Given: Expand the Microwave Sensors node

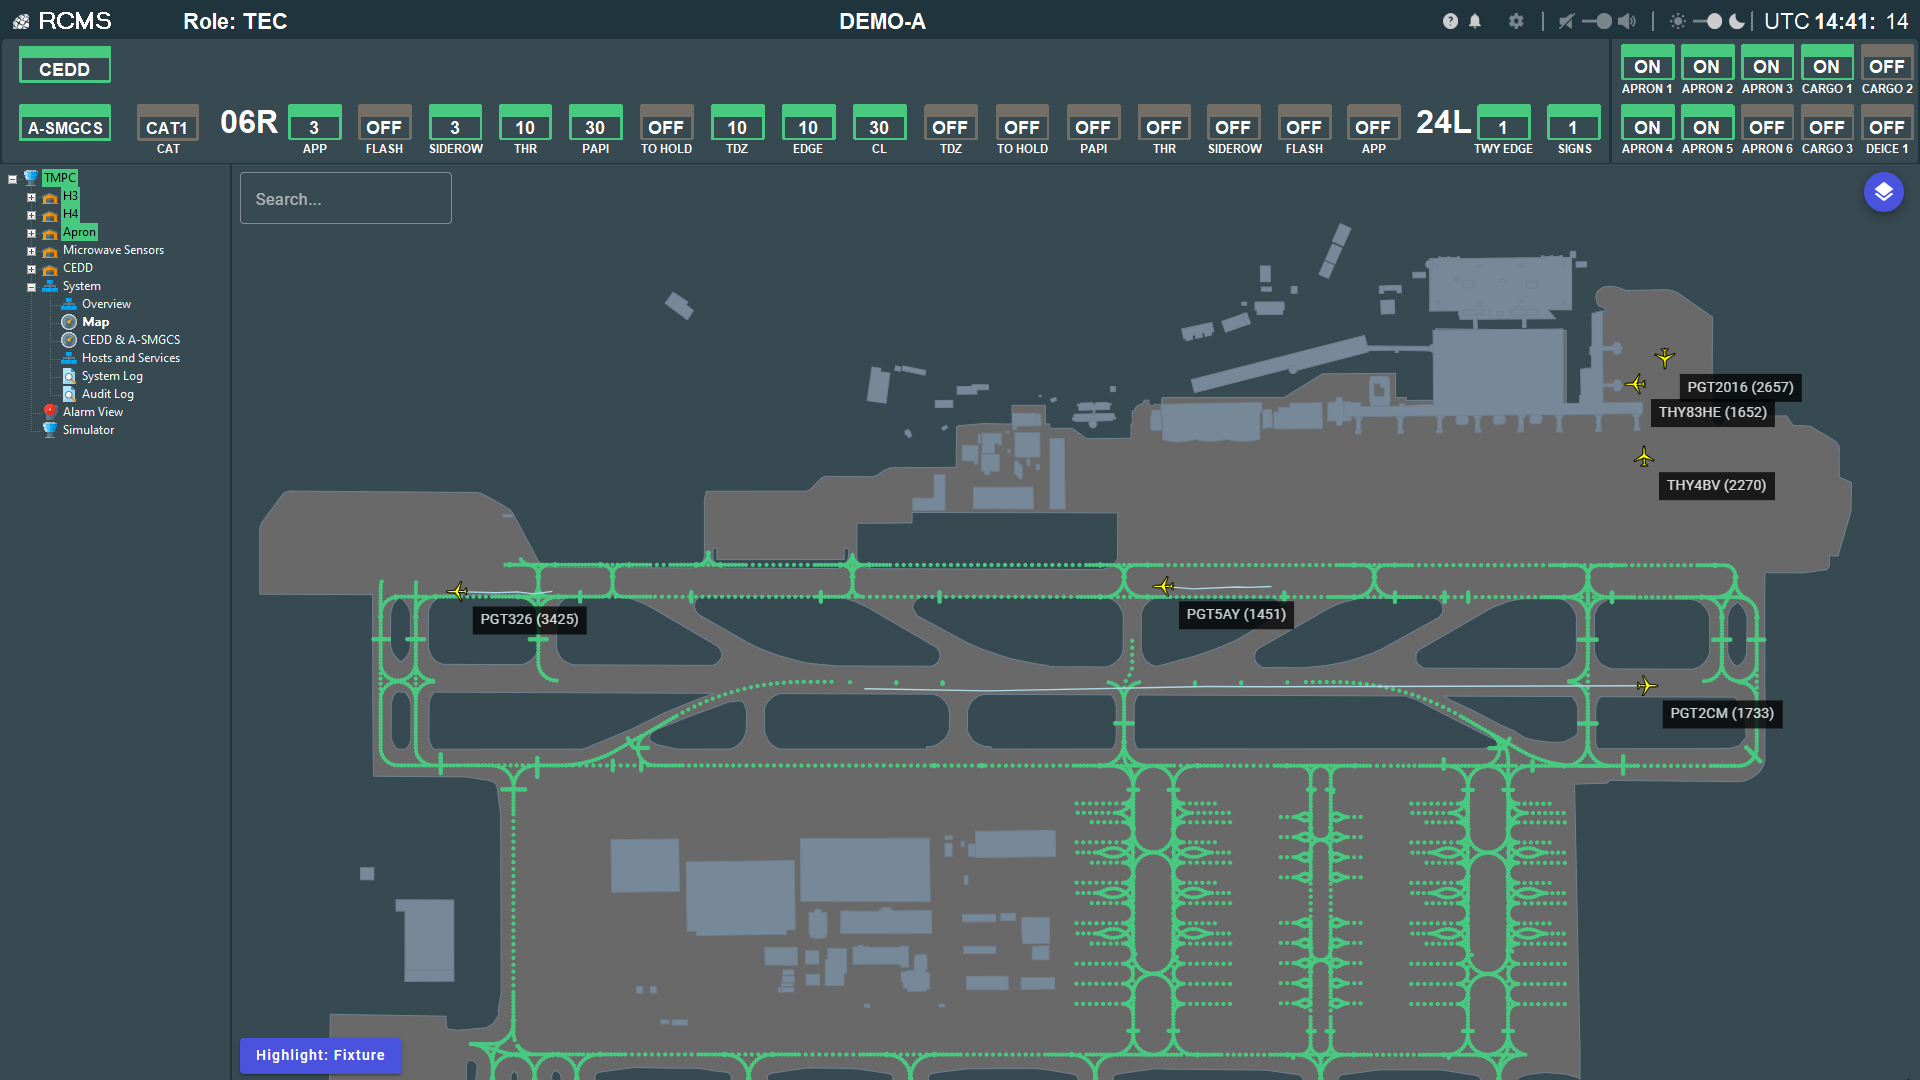Looking at the screenshot, I should pyautogui.click(x=31, y=251).
